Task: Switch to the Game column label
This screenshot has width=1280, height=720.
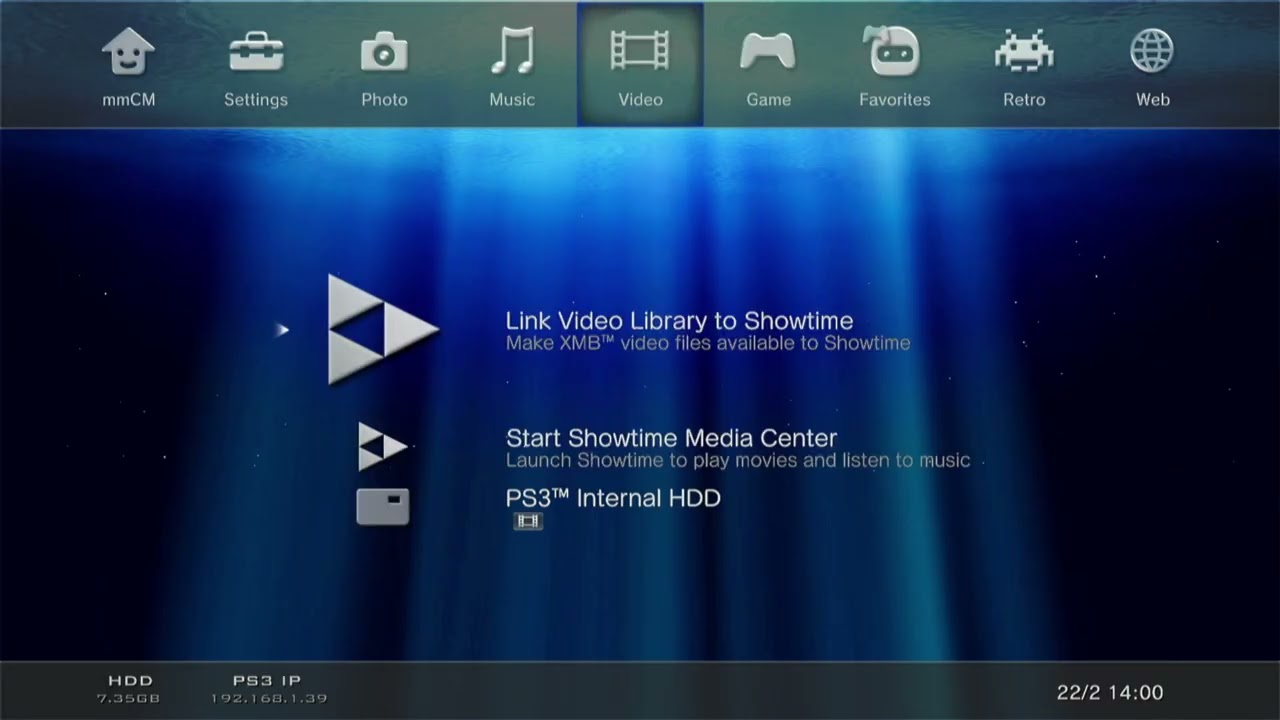Action: (768, 100)
